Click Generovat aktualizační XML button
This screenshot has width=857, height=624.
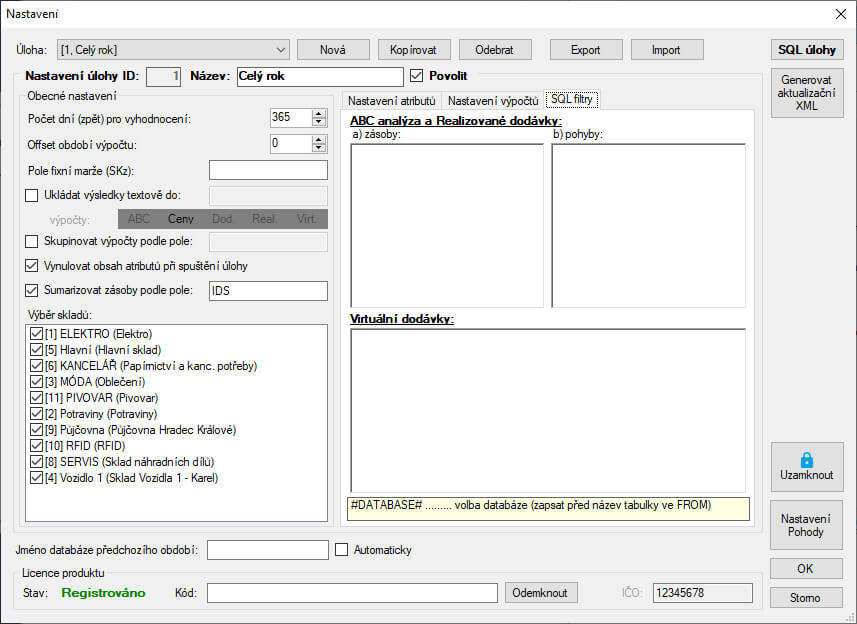[806, 94]
